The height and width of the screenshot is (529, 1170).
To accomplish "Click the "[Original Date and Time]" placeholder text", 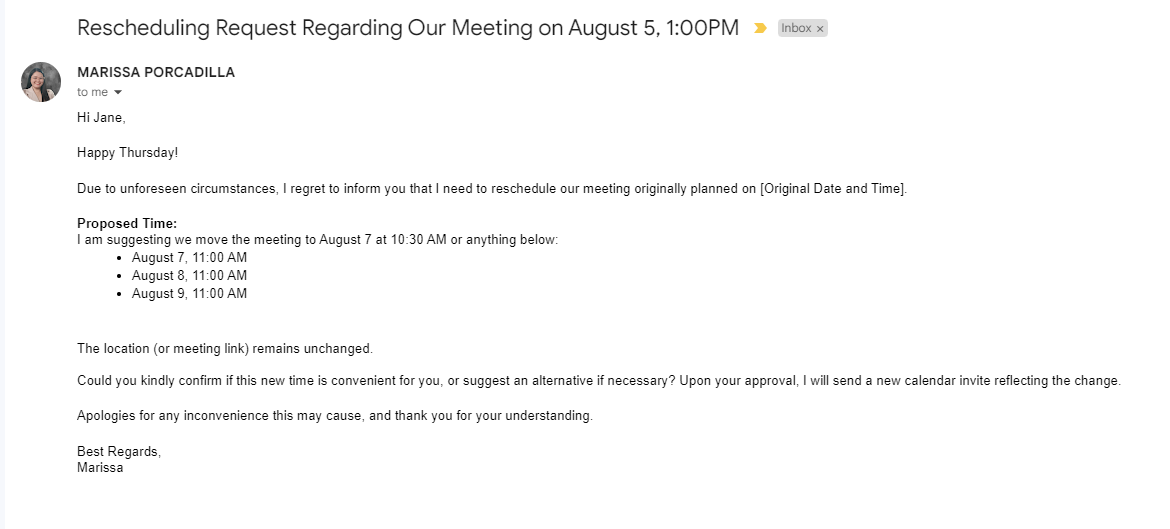I will click(832, 189).
